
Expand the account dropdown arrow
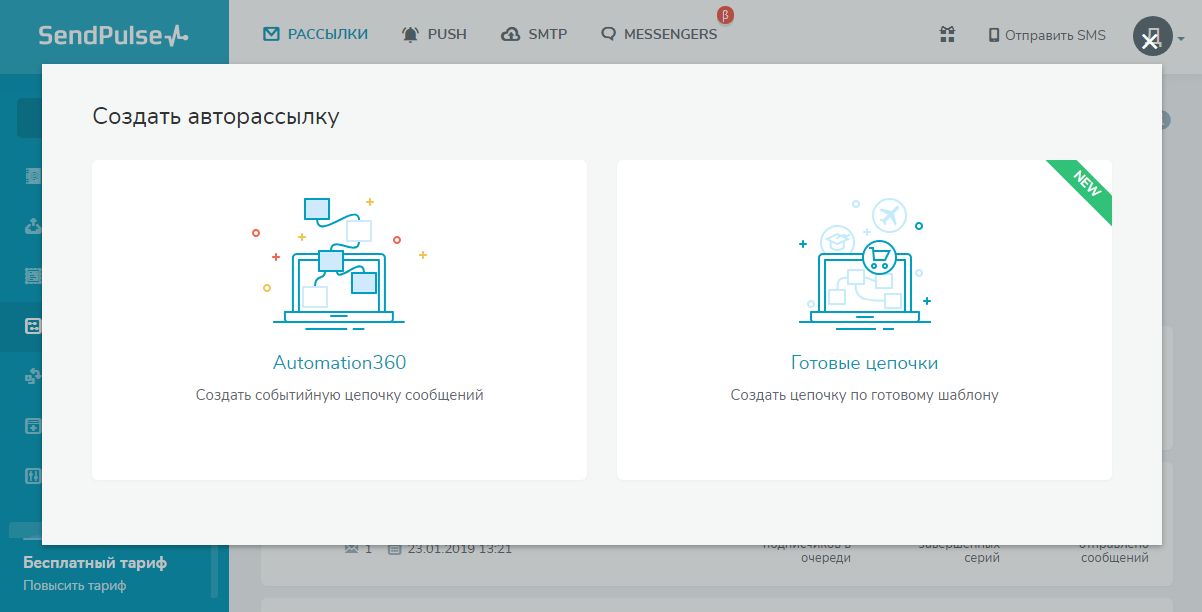pyautogui.click(x=1181, y=39)
